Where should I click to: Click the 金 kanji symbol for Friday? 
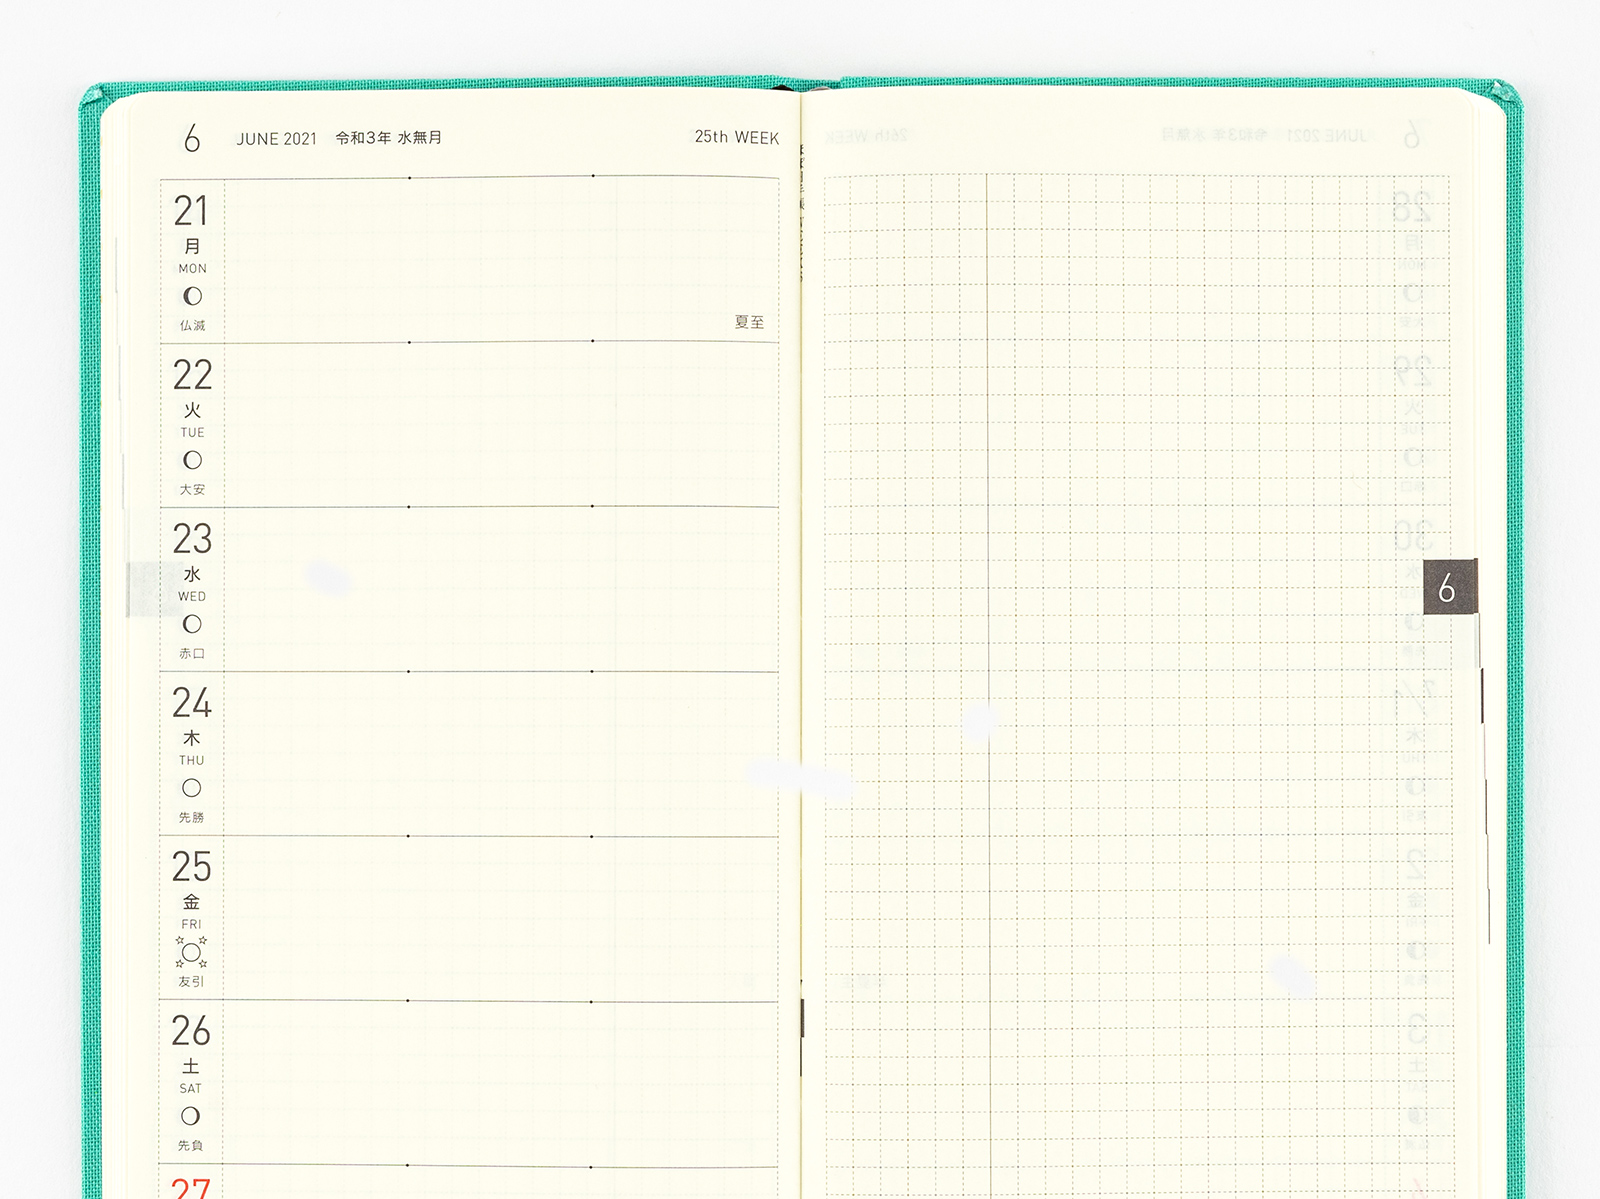tap(191, 902)
